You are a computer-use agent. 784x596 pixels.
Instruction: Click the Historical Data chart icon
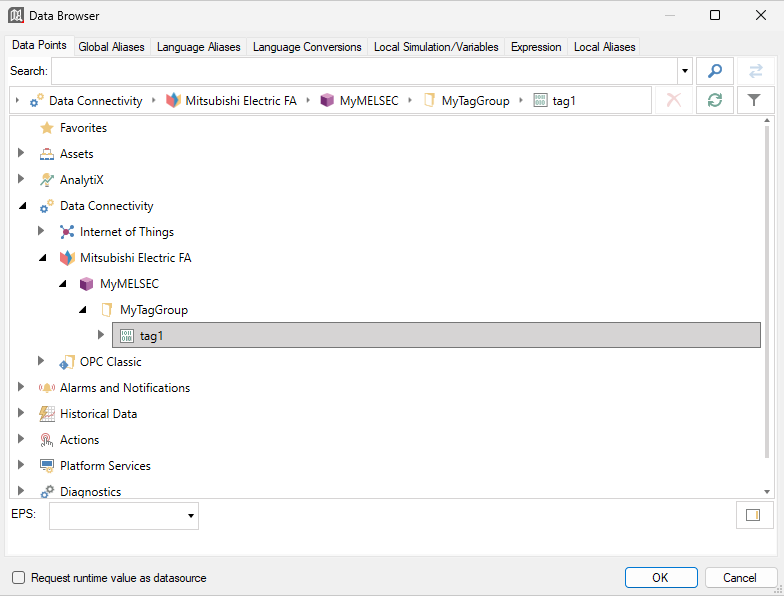(47, 414)
